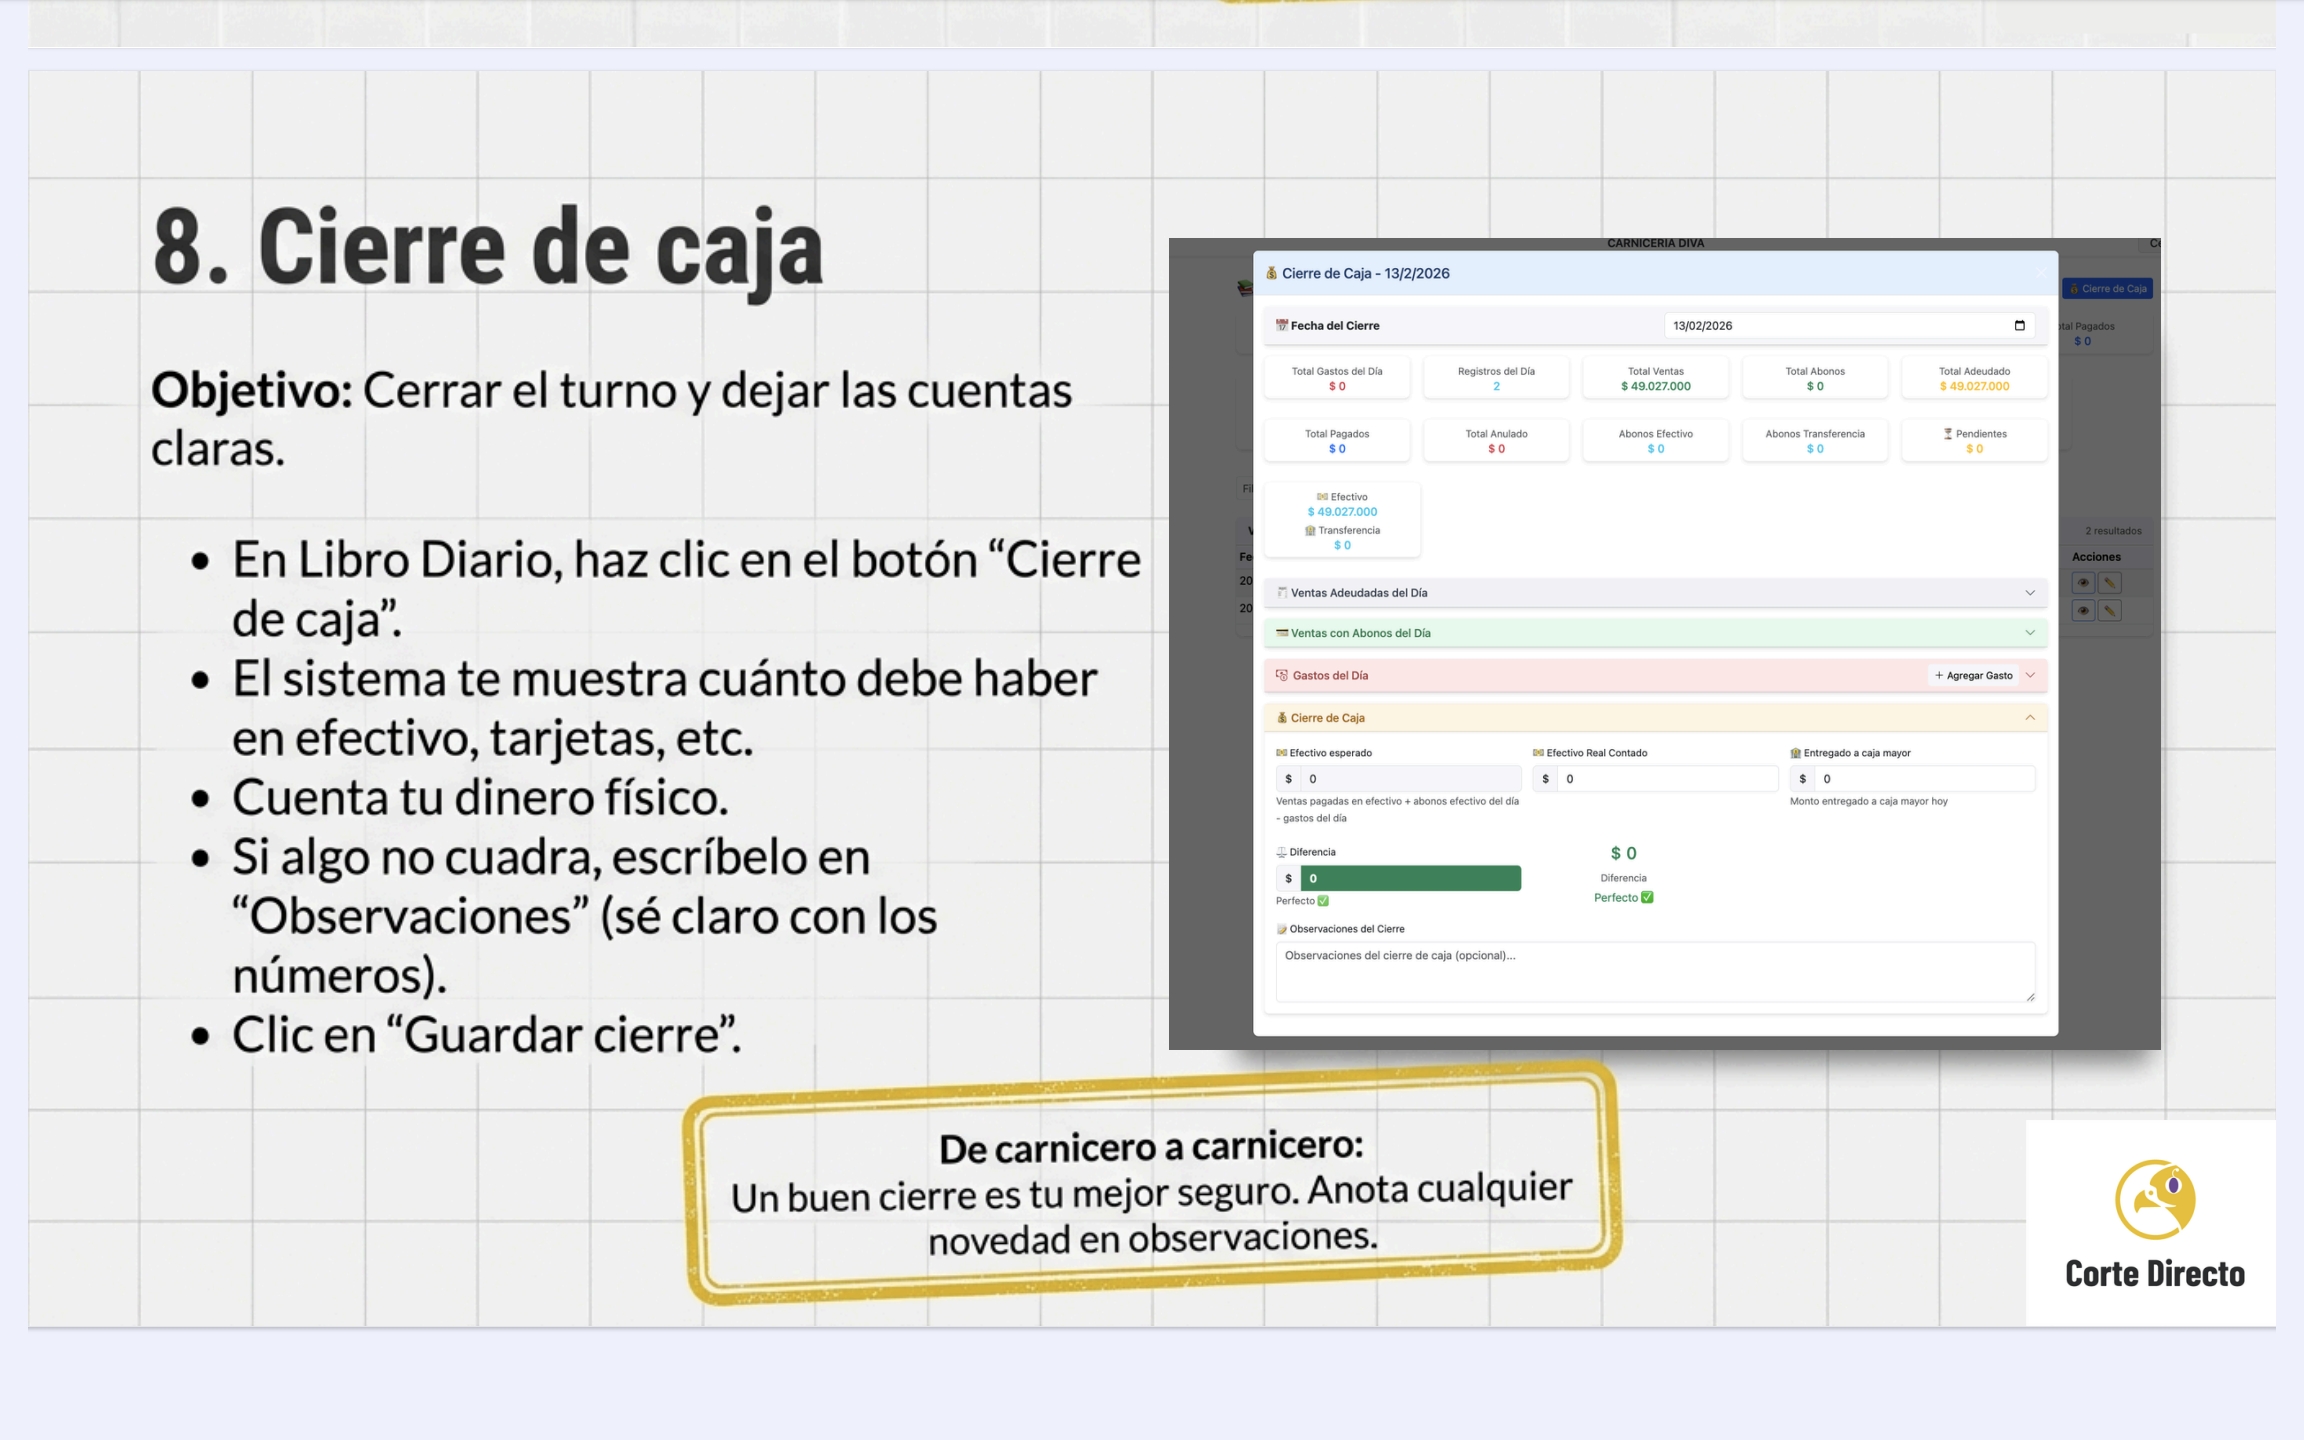Image resolution: width=2304 pixels, height=1440 pixels.
Task: Click the green Diferencia value field
Action: 1410,878
